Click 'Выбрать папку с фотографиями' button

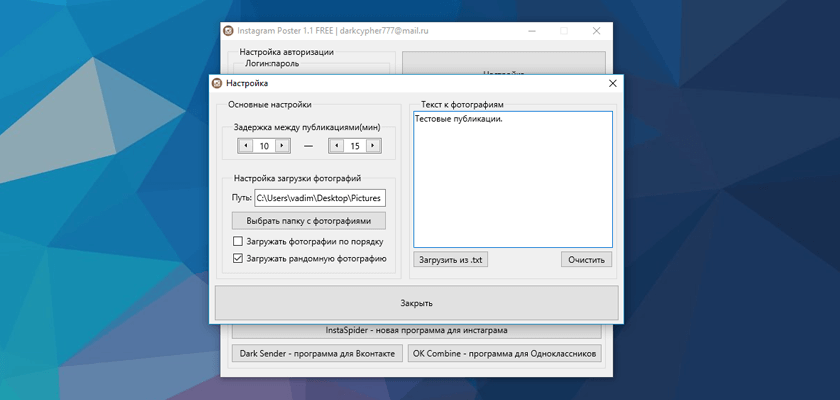tap(309, 221)
